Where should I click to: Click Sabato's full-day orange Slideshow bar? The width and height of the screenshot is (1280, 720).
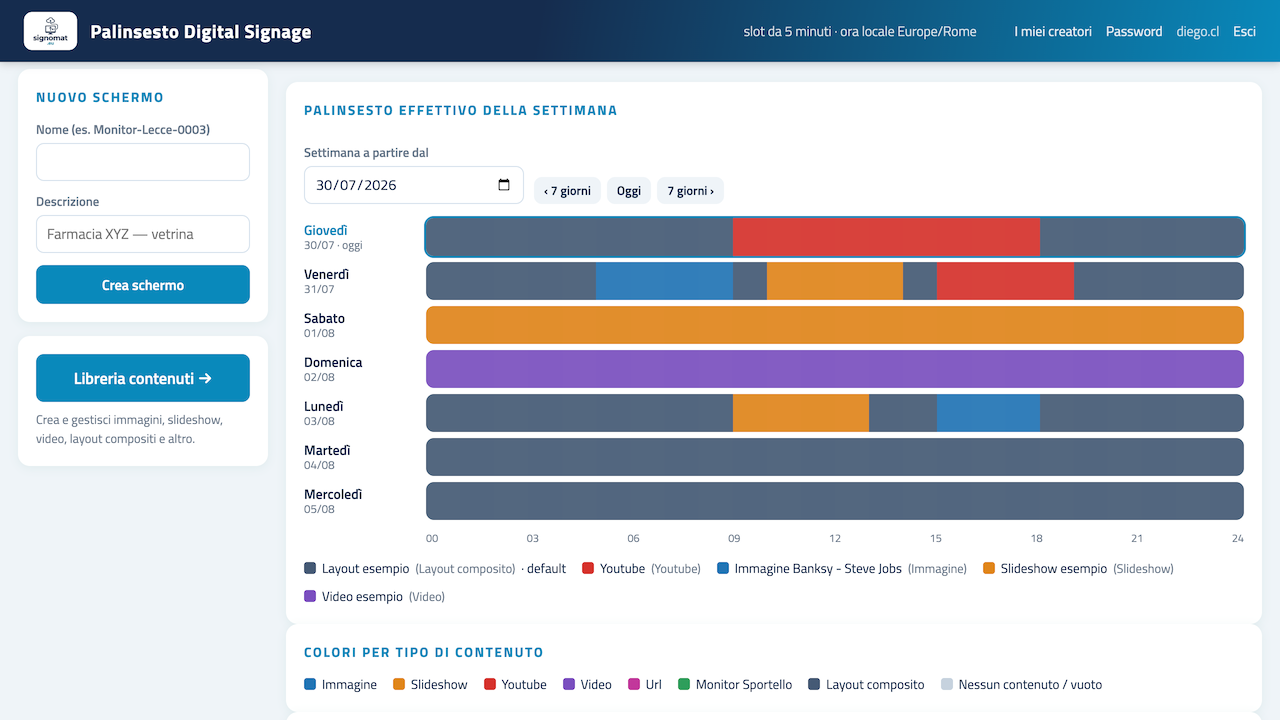[x=835, y=325]
